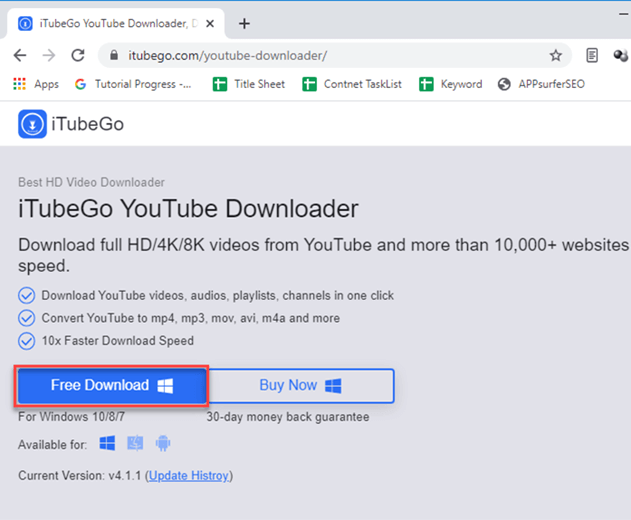Click the iTubeGo YouTube Downloader heading
Image resolution: width=631 pixels, height=520 pixels.
[x=188, y=208]
